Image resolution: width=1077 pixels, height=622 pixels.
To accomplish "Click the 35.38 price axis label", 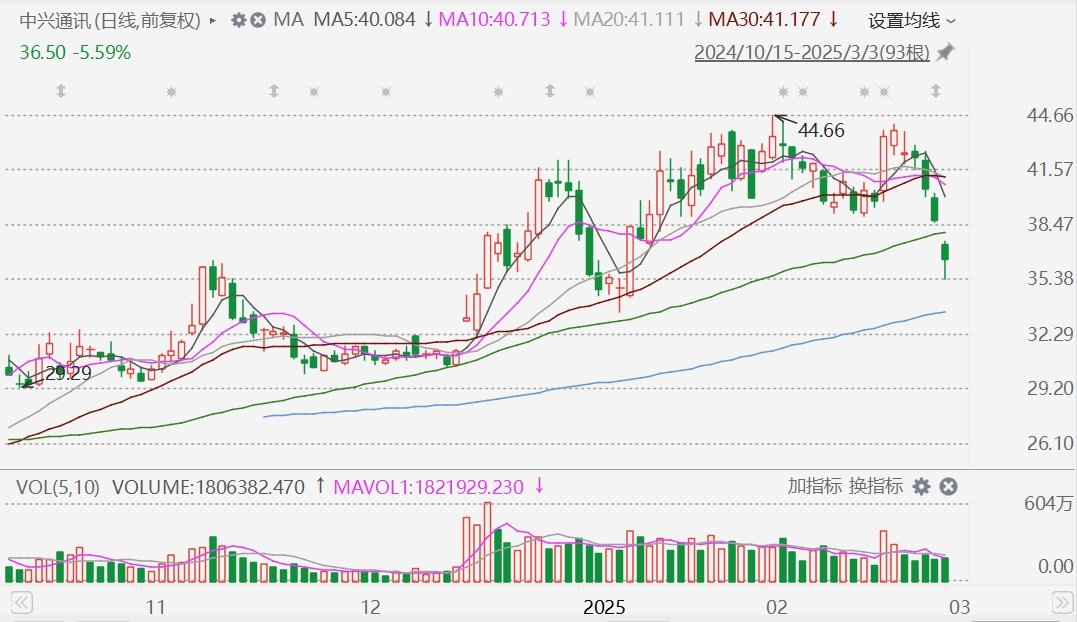I will 1050,278.
